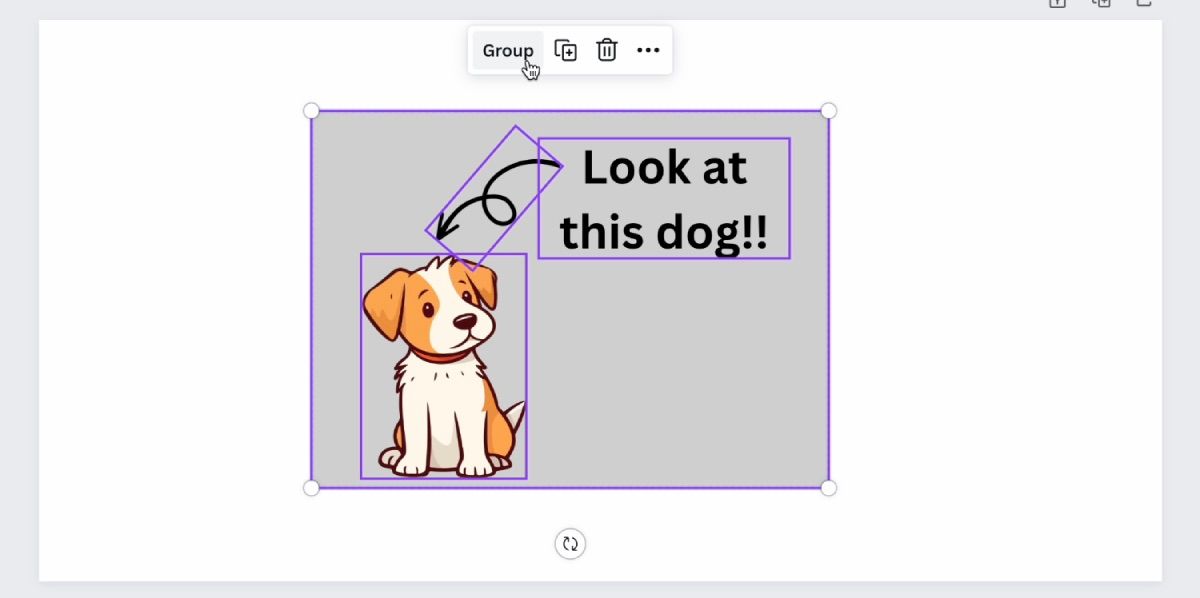Click the top-left selection handle

(312, 110)
